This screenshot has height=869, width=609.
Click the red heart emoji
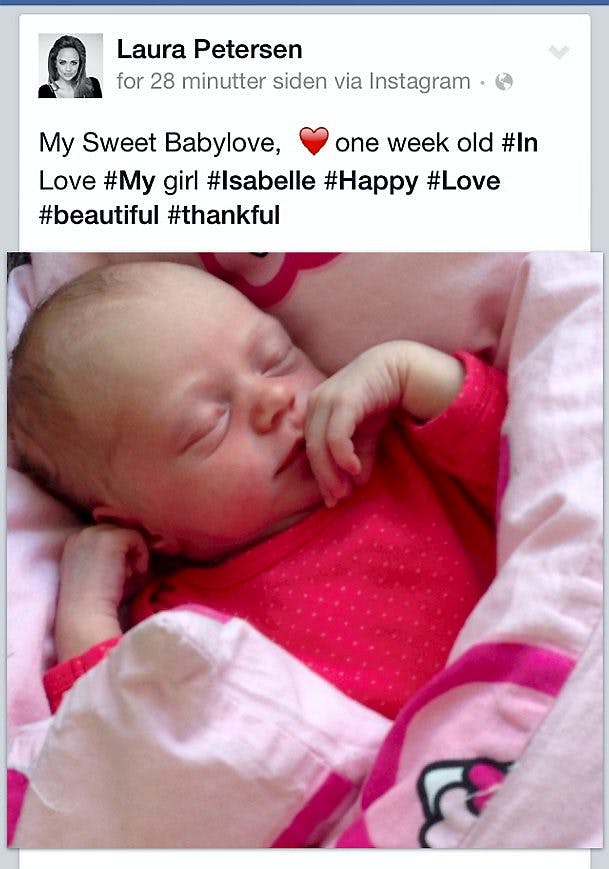314,141
